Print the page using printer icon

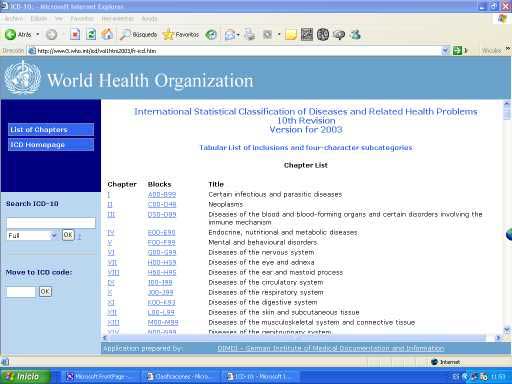250,34
